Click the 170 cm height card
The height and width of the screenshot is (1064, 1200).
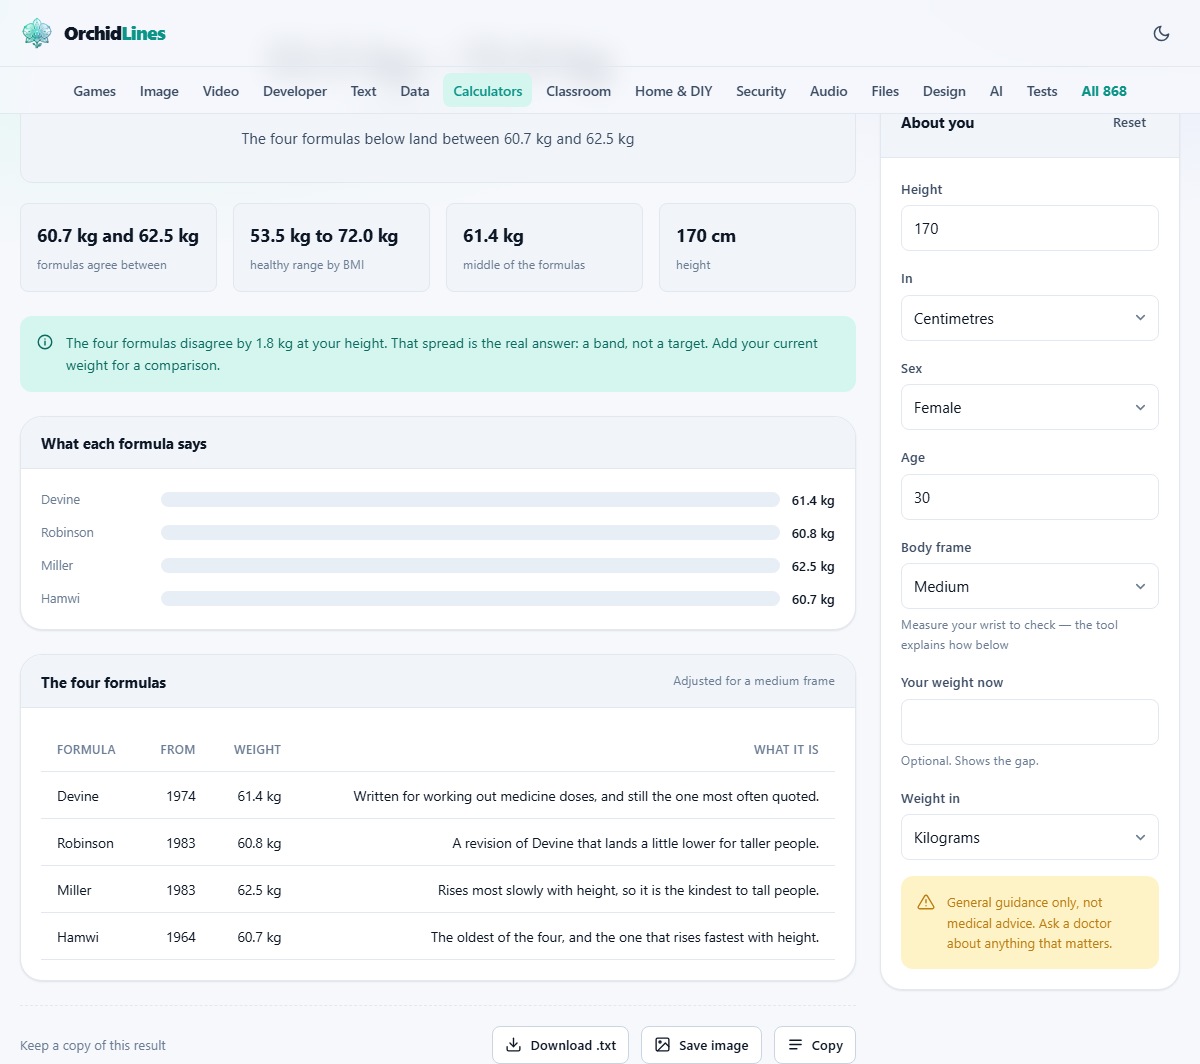(757, 248)
